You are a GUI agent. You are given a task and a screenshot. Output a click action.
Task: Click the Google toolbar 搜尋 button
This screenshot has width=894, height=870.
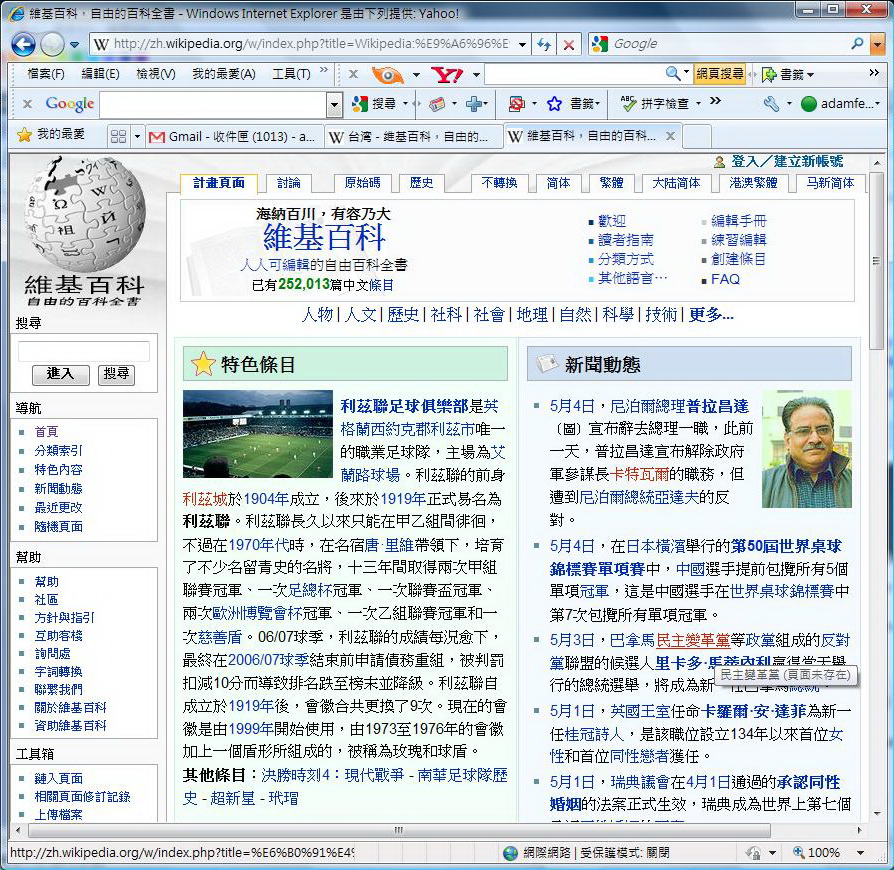(x=374, y=104)
